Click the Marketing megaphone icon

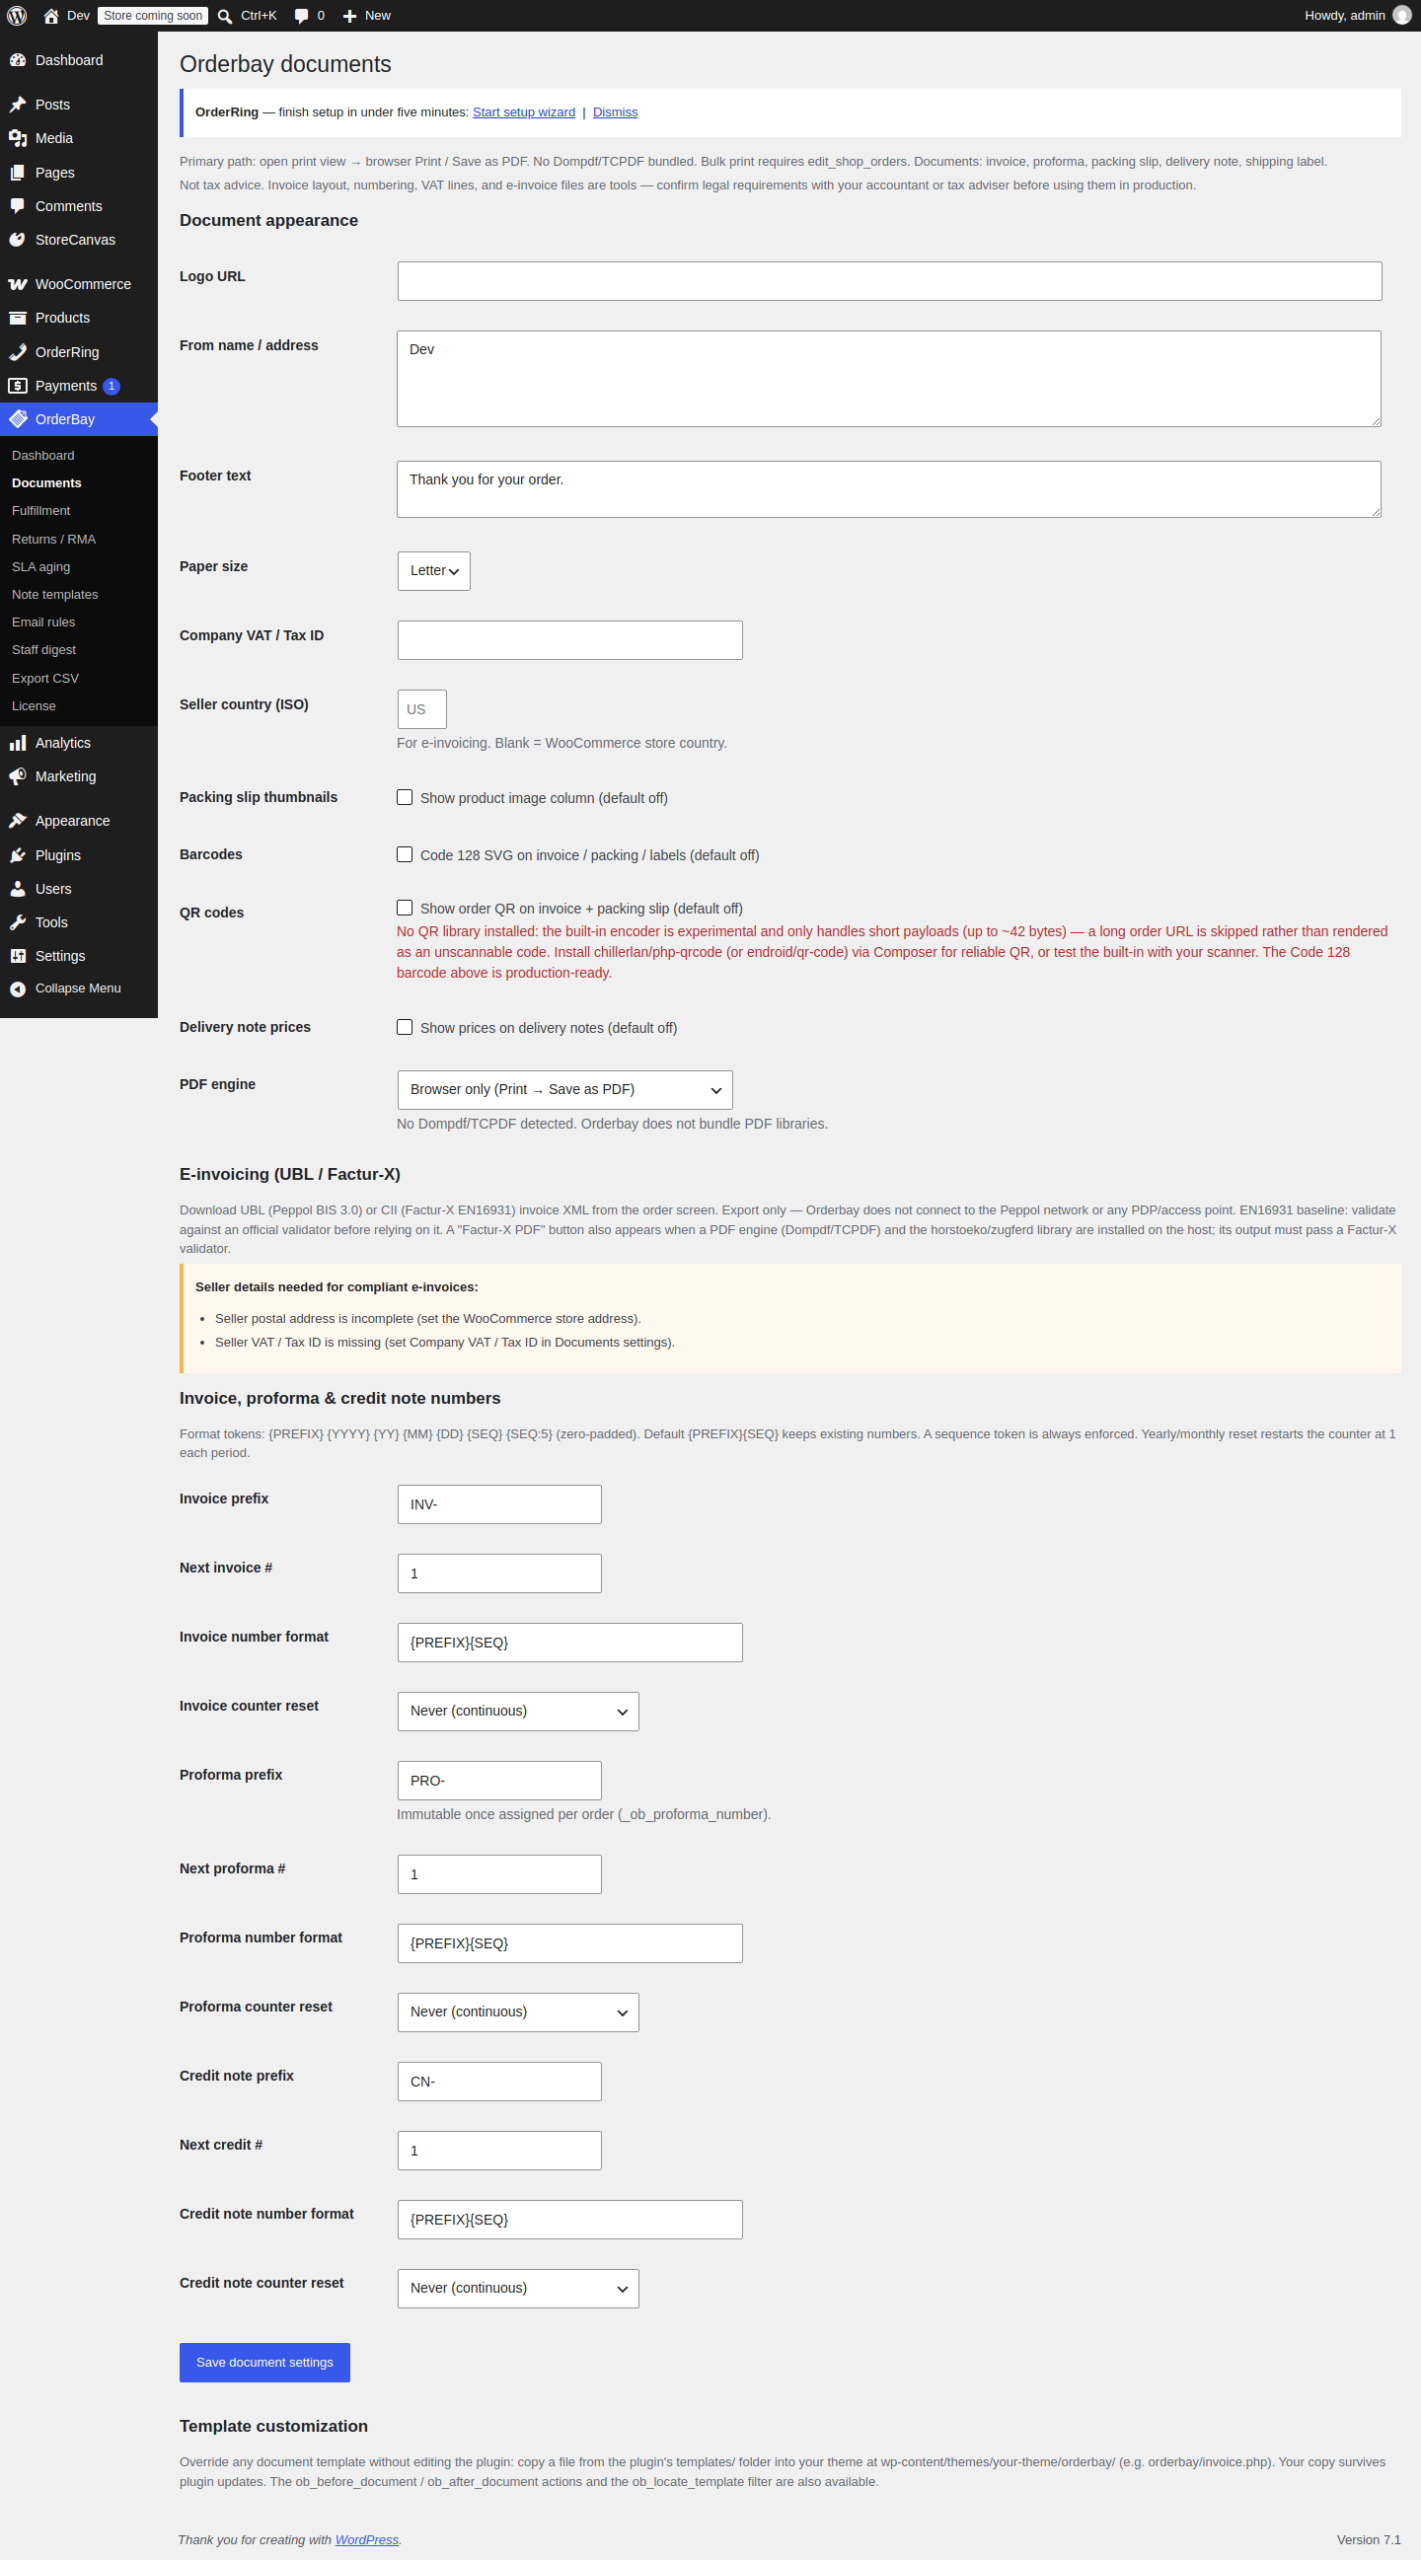click(x=18, y=778)
